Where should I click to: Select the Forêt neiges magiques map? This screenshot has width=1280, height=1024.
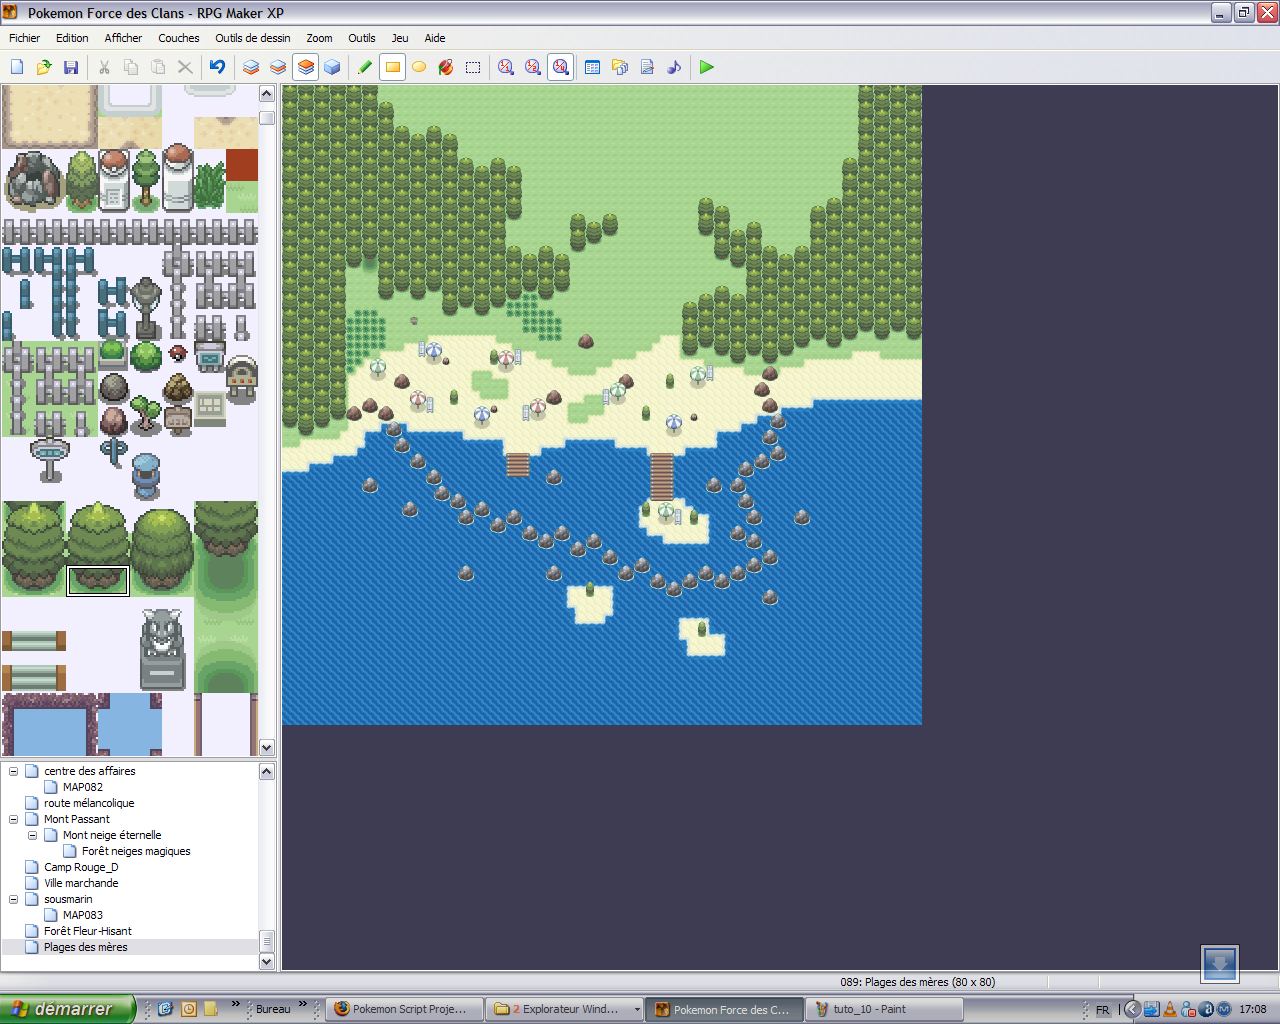[136, 851]
